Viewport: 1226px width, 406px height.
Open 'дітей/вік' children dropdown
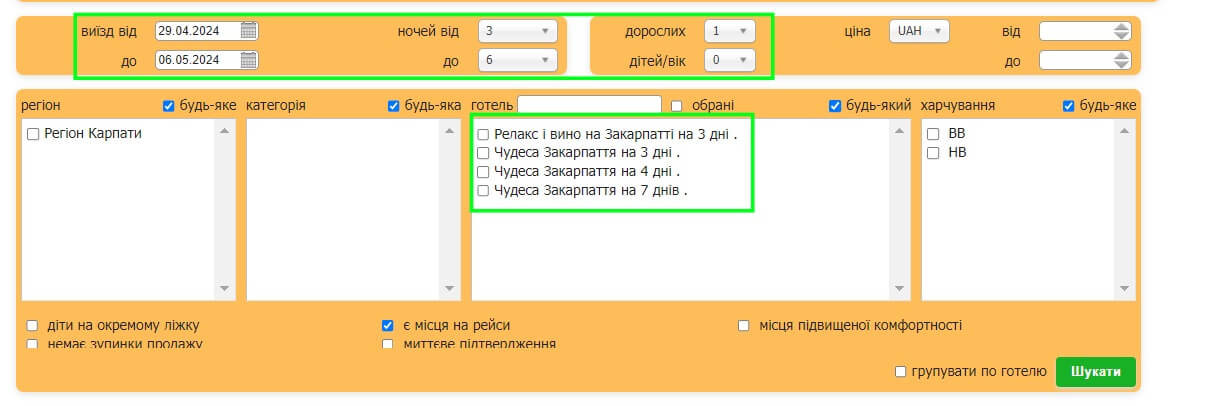[x=729, y=61]
